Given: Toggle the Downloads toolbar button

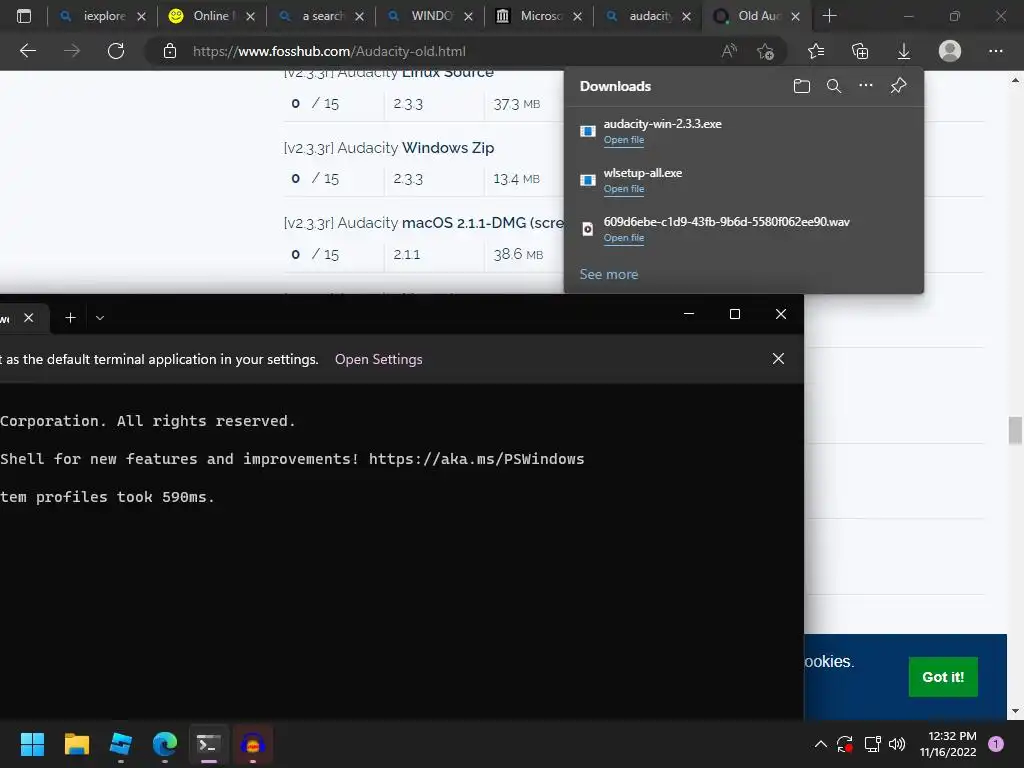Looking at the screenshot, I should pos(904,51).
